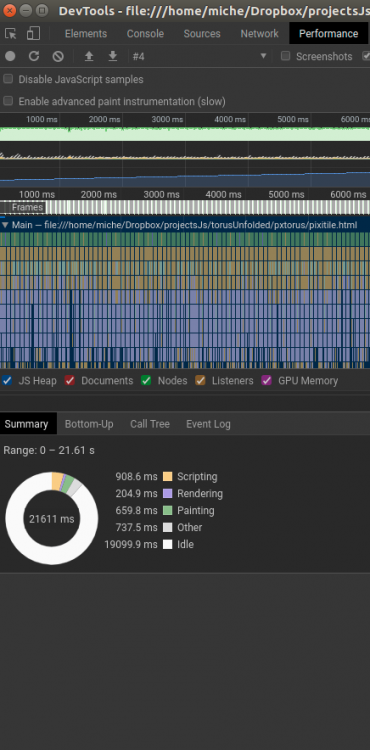Open the Bottom-Up tab
370x750 pixels.
pyautogui.click(x=89, y=424)
